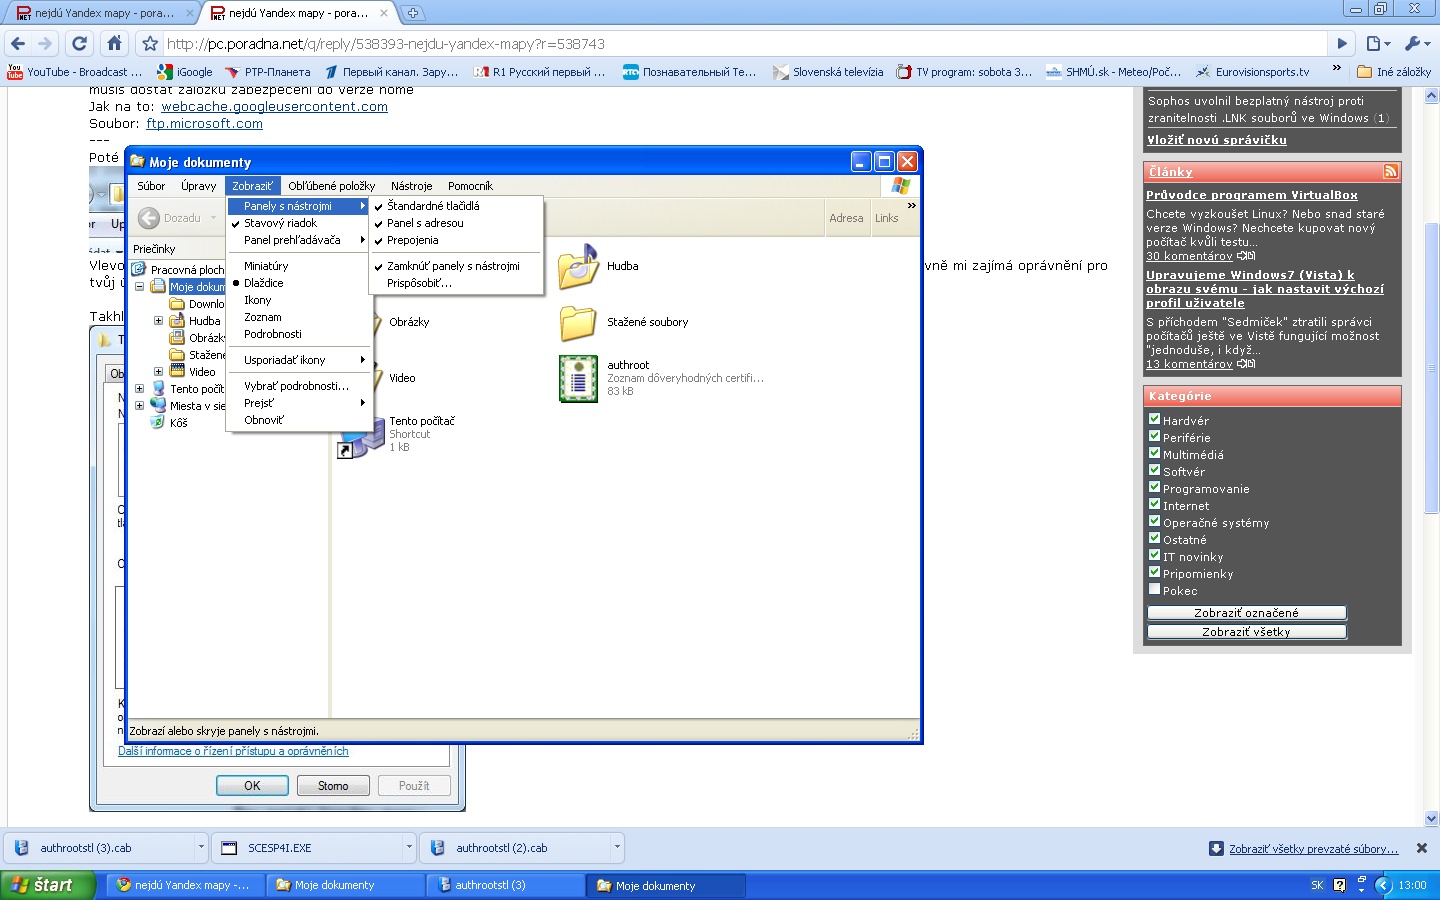The width and height of the screenshot is (1440, 900).
Task: Toggle the Prepojenia toolbar
Action: [413, 240]
